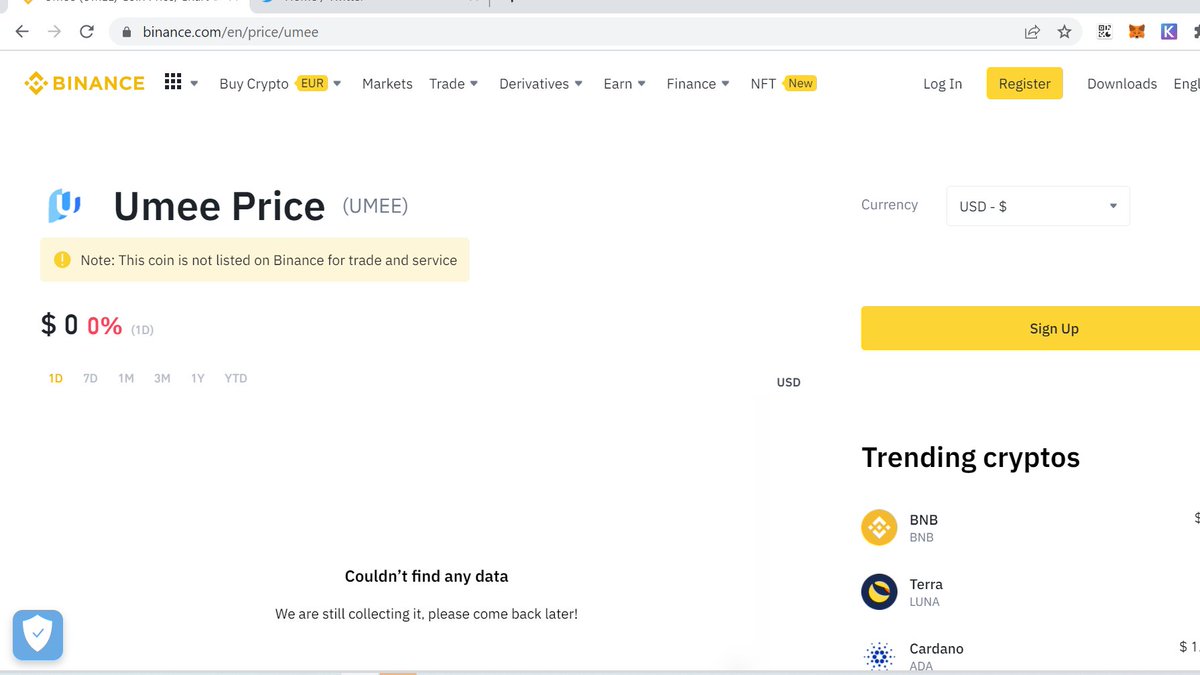Screen dimensions: 1200x675
Task: Click the share page icon in address bar
Action: [1032, 32]
